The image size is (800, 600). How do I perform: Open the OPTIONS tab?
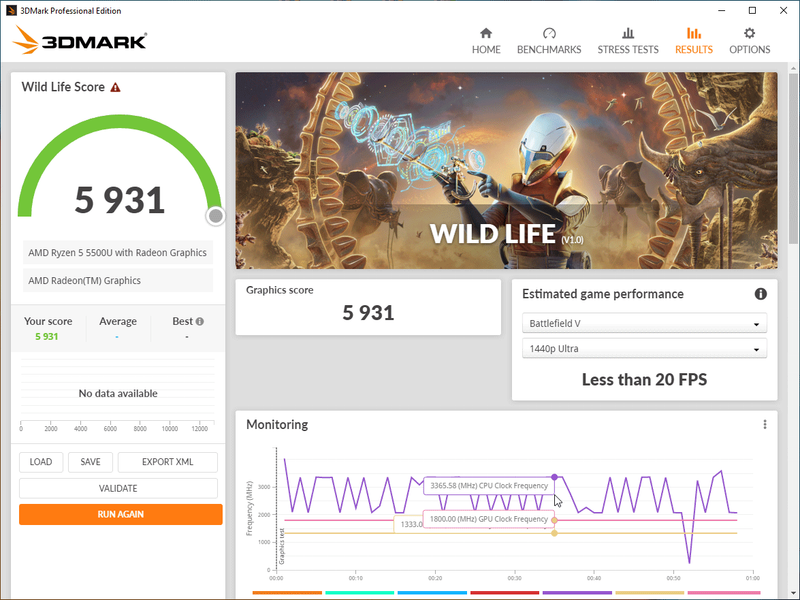click(749, 41)
